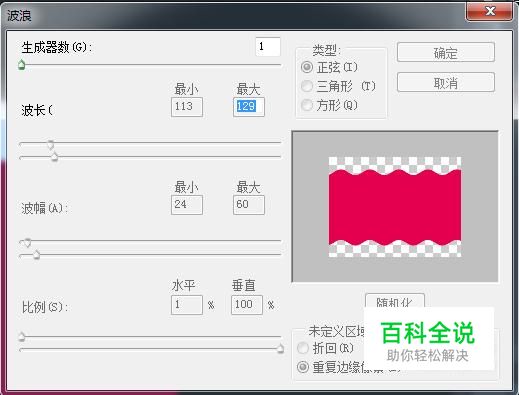
Task: Click the 波幅 maximum slider handle
Action: [36, 254]
